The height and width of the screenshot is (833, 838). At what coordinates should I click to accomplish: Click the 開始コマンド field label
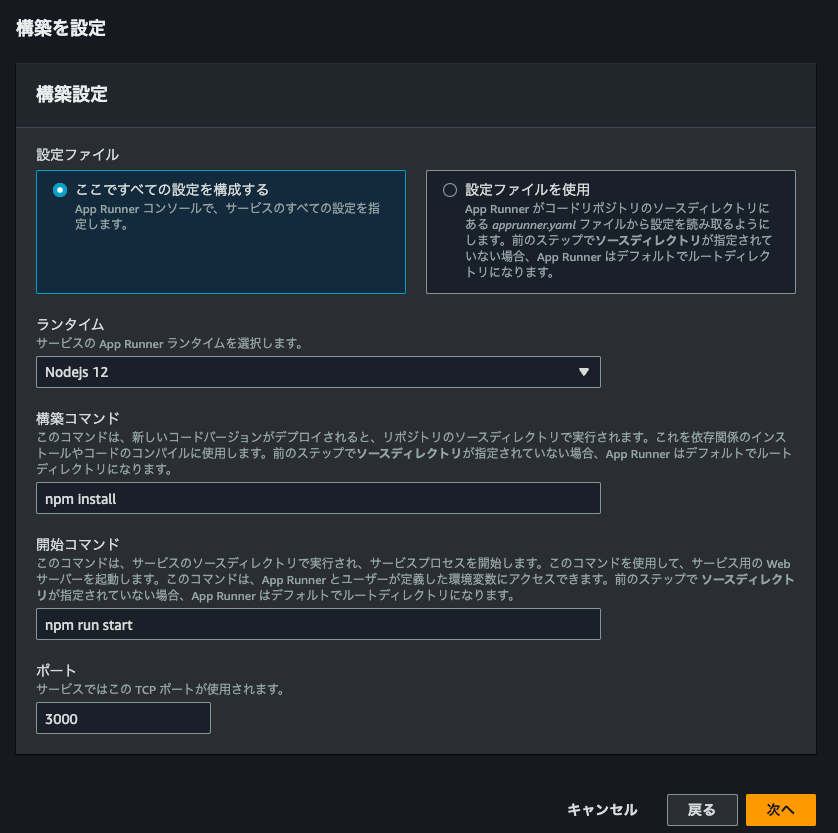pyautogui.click(x=78, y=544)
